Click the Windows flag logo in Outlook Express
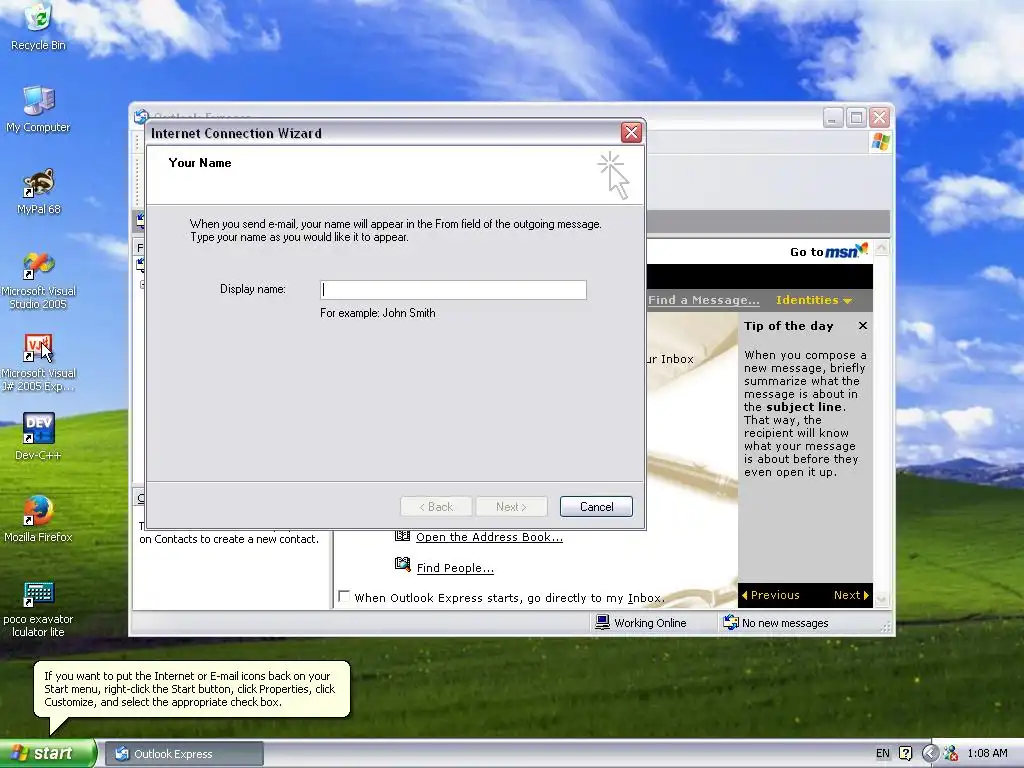 click(x=880, y=142)
